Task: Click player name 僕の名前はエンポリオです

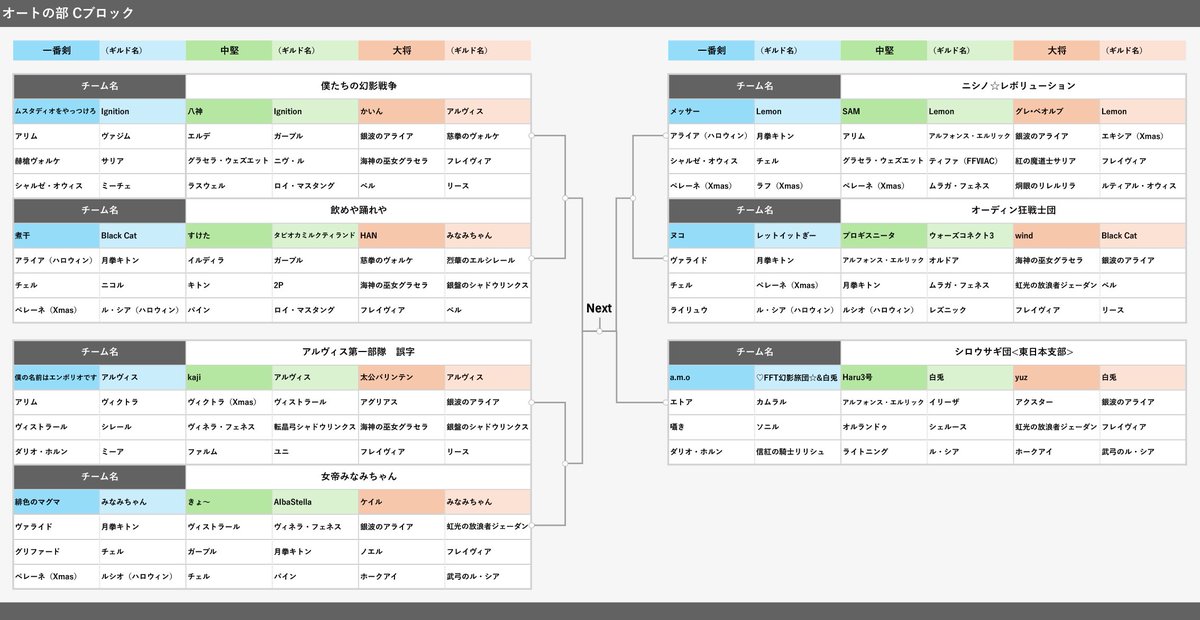Action: pos(56,377)
